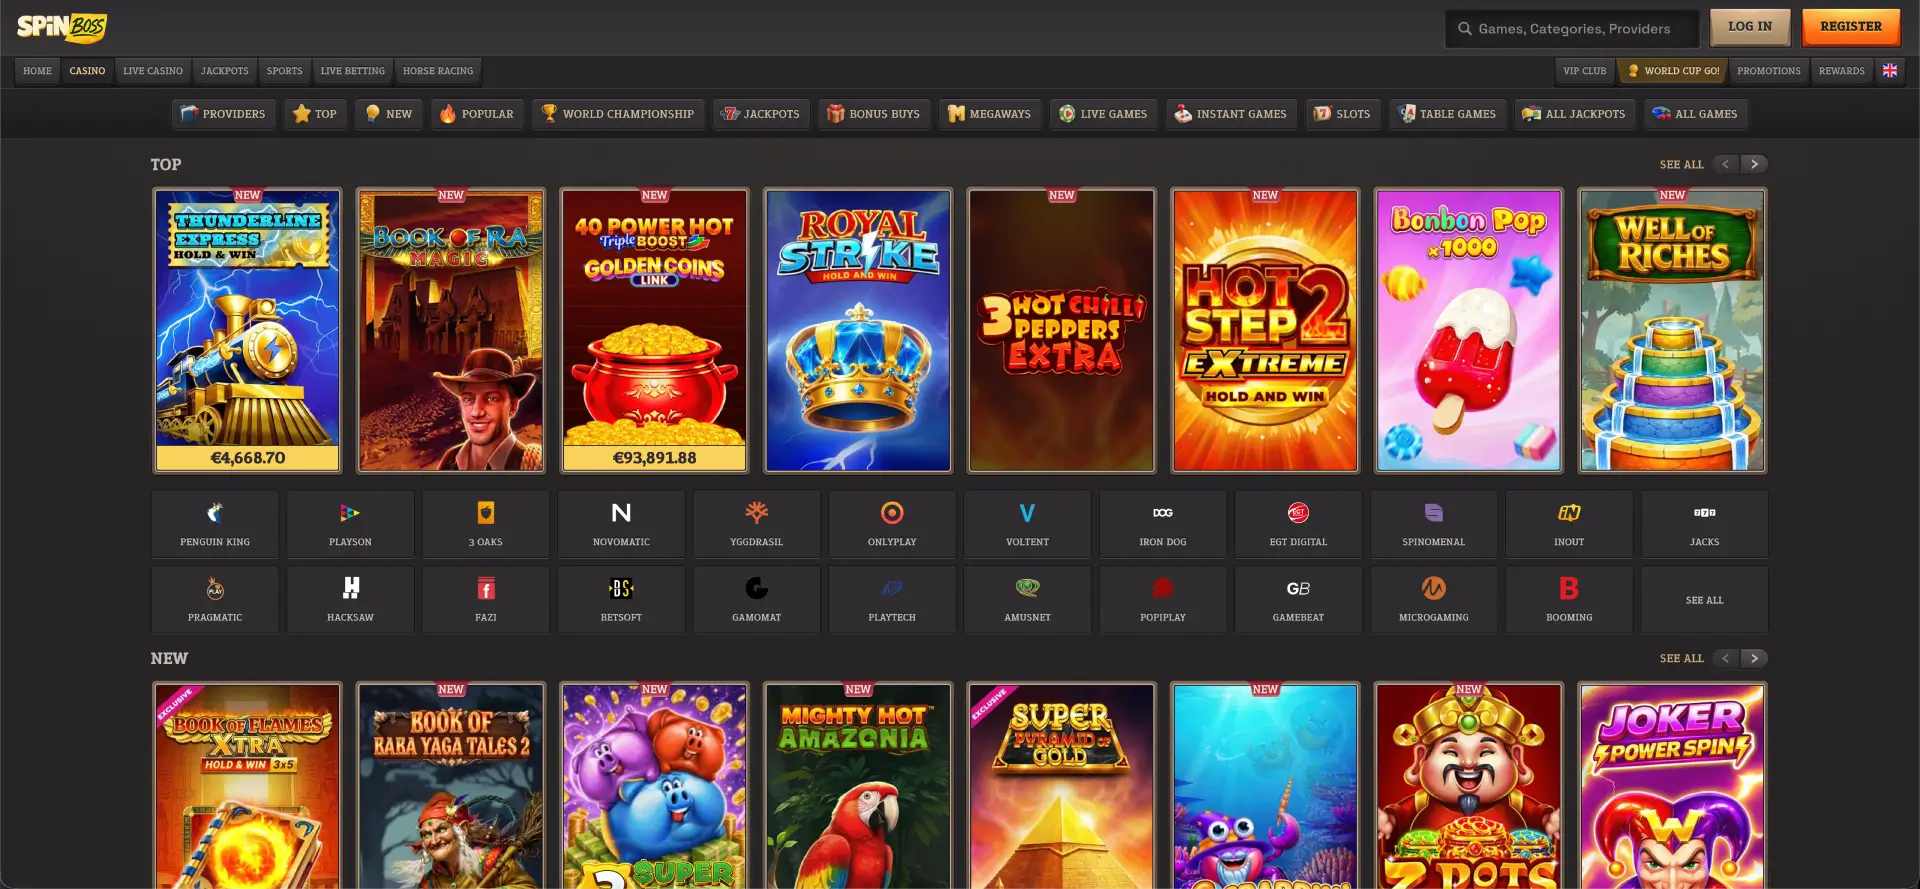1920x889 pixels.
Task: Open the VIP Club page
Action: pos(1585,71)
